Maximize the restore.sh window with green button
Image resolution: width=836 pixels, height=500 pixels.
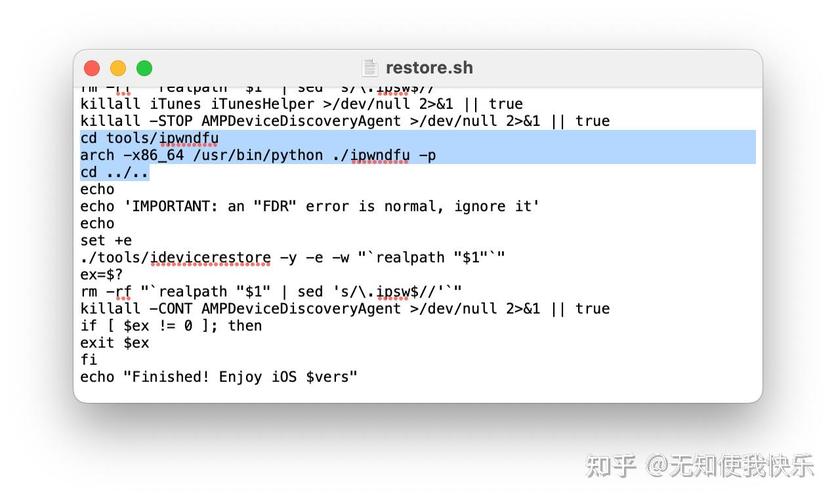[x=144, y=68]
